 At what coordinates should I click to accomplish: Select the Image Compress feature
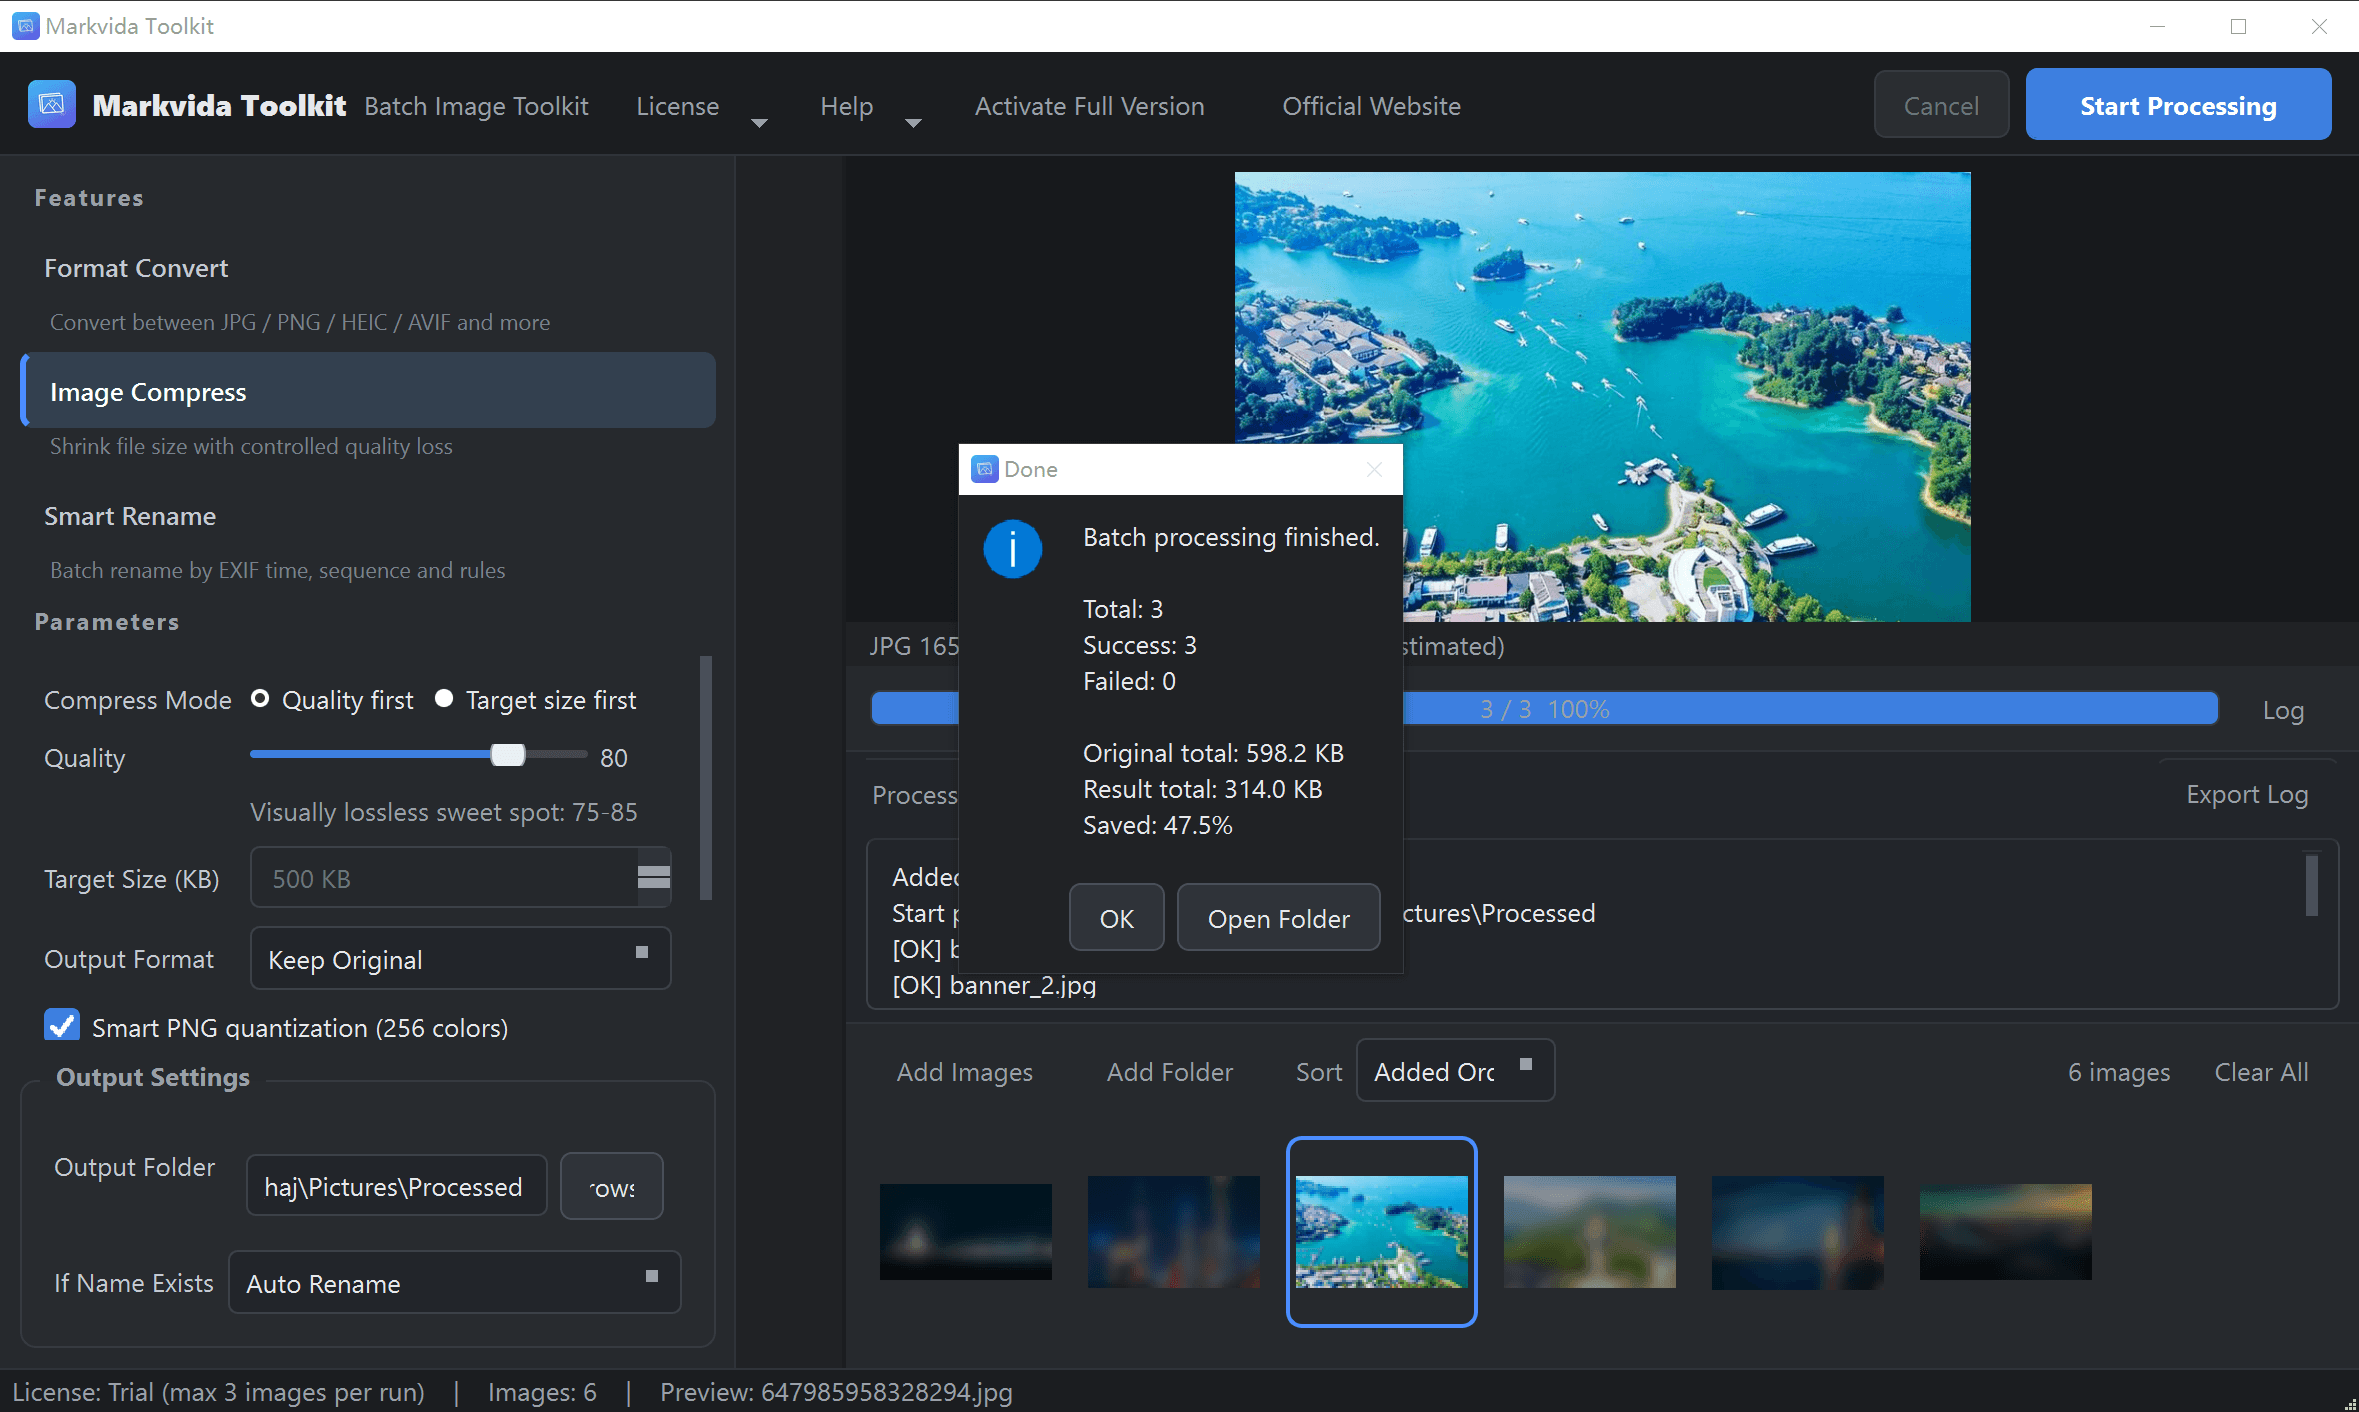click(368, 390)
